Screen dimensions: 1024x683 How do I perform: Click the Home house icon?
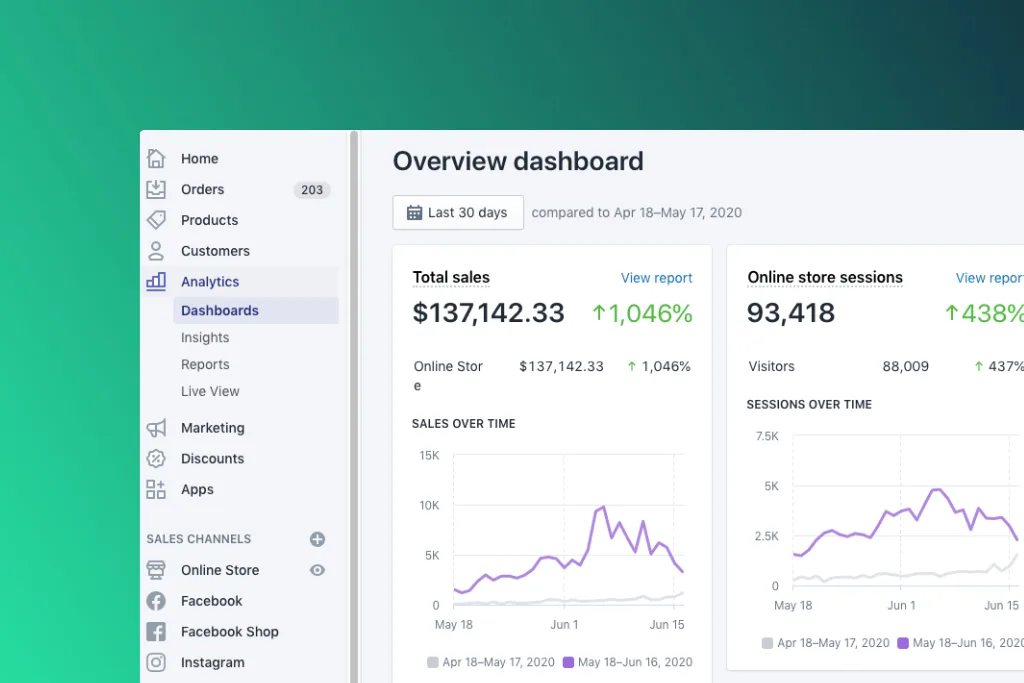pyautogui.click(x=156, y=158)
